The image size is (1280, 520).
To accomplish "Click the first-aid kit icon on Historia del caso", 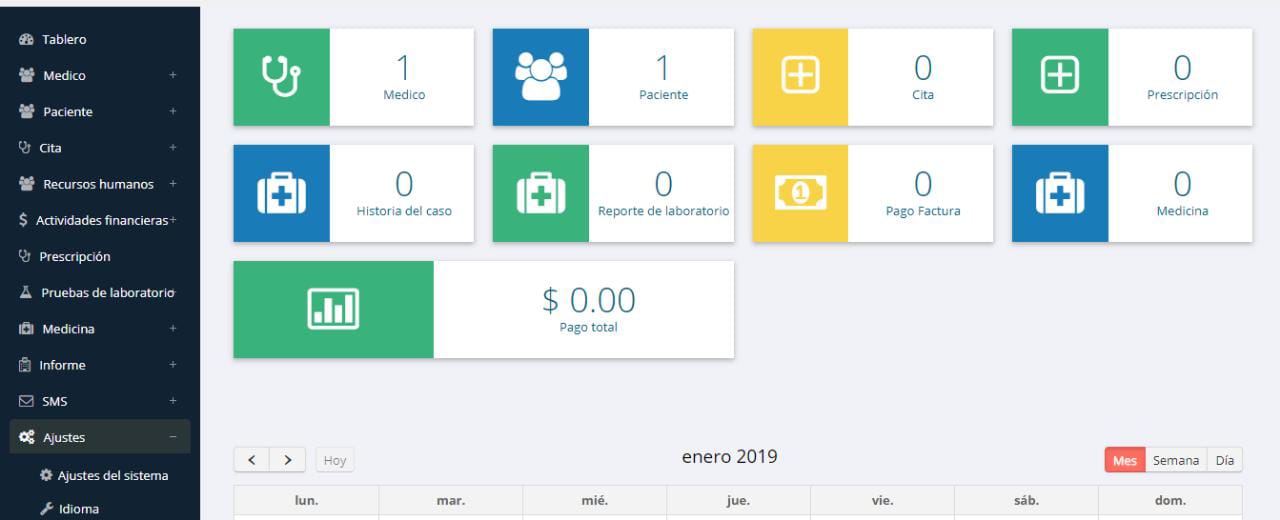I will pyautogui.click(x=281, y=193).
